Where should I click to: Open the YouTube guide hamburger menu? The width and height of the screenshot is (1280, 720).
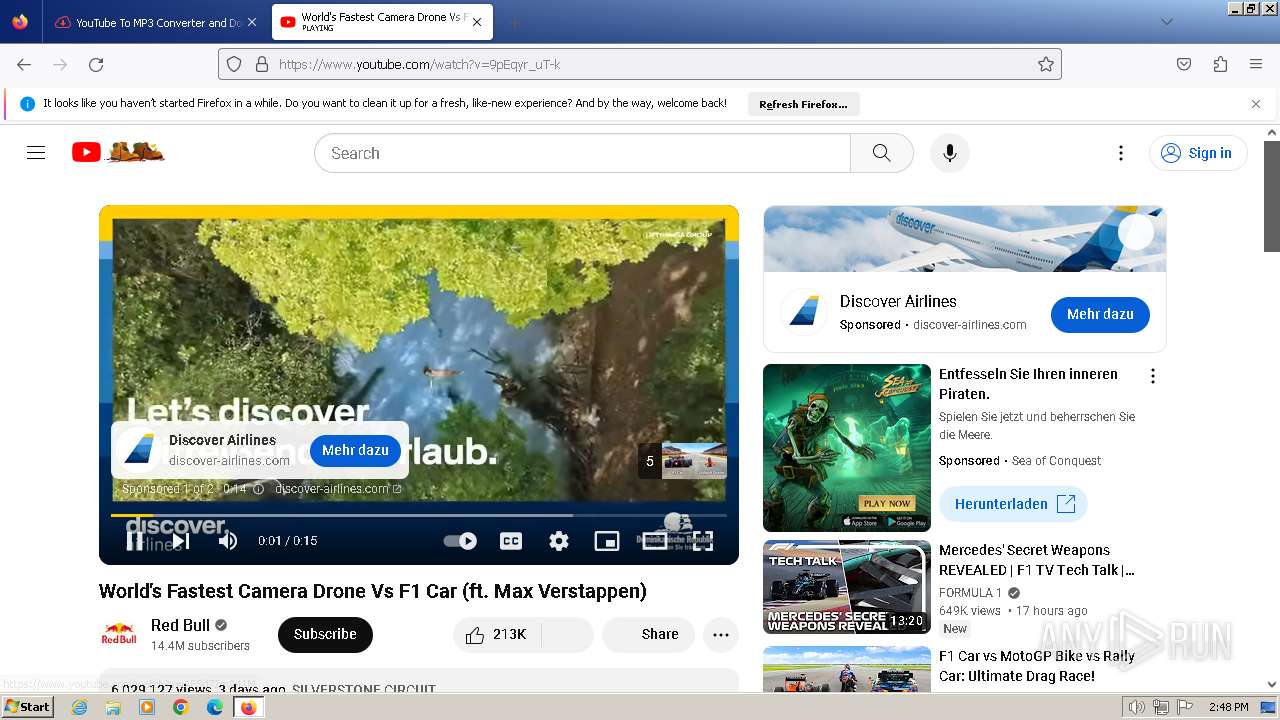coord(36,153)
